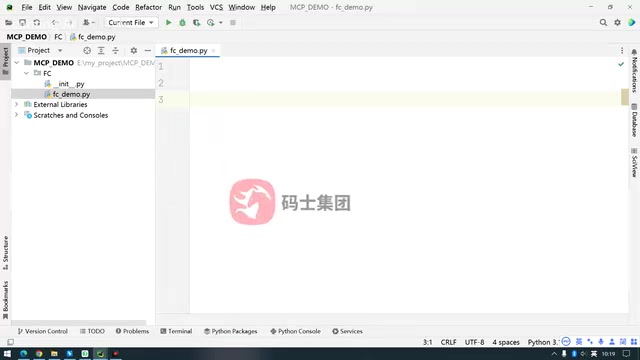Open the Notifications side panel

pos(634,71)
